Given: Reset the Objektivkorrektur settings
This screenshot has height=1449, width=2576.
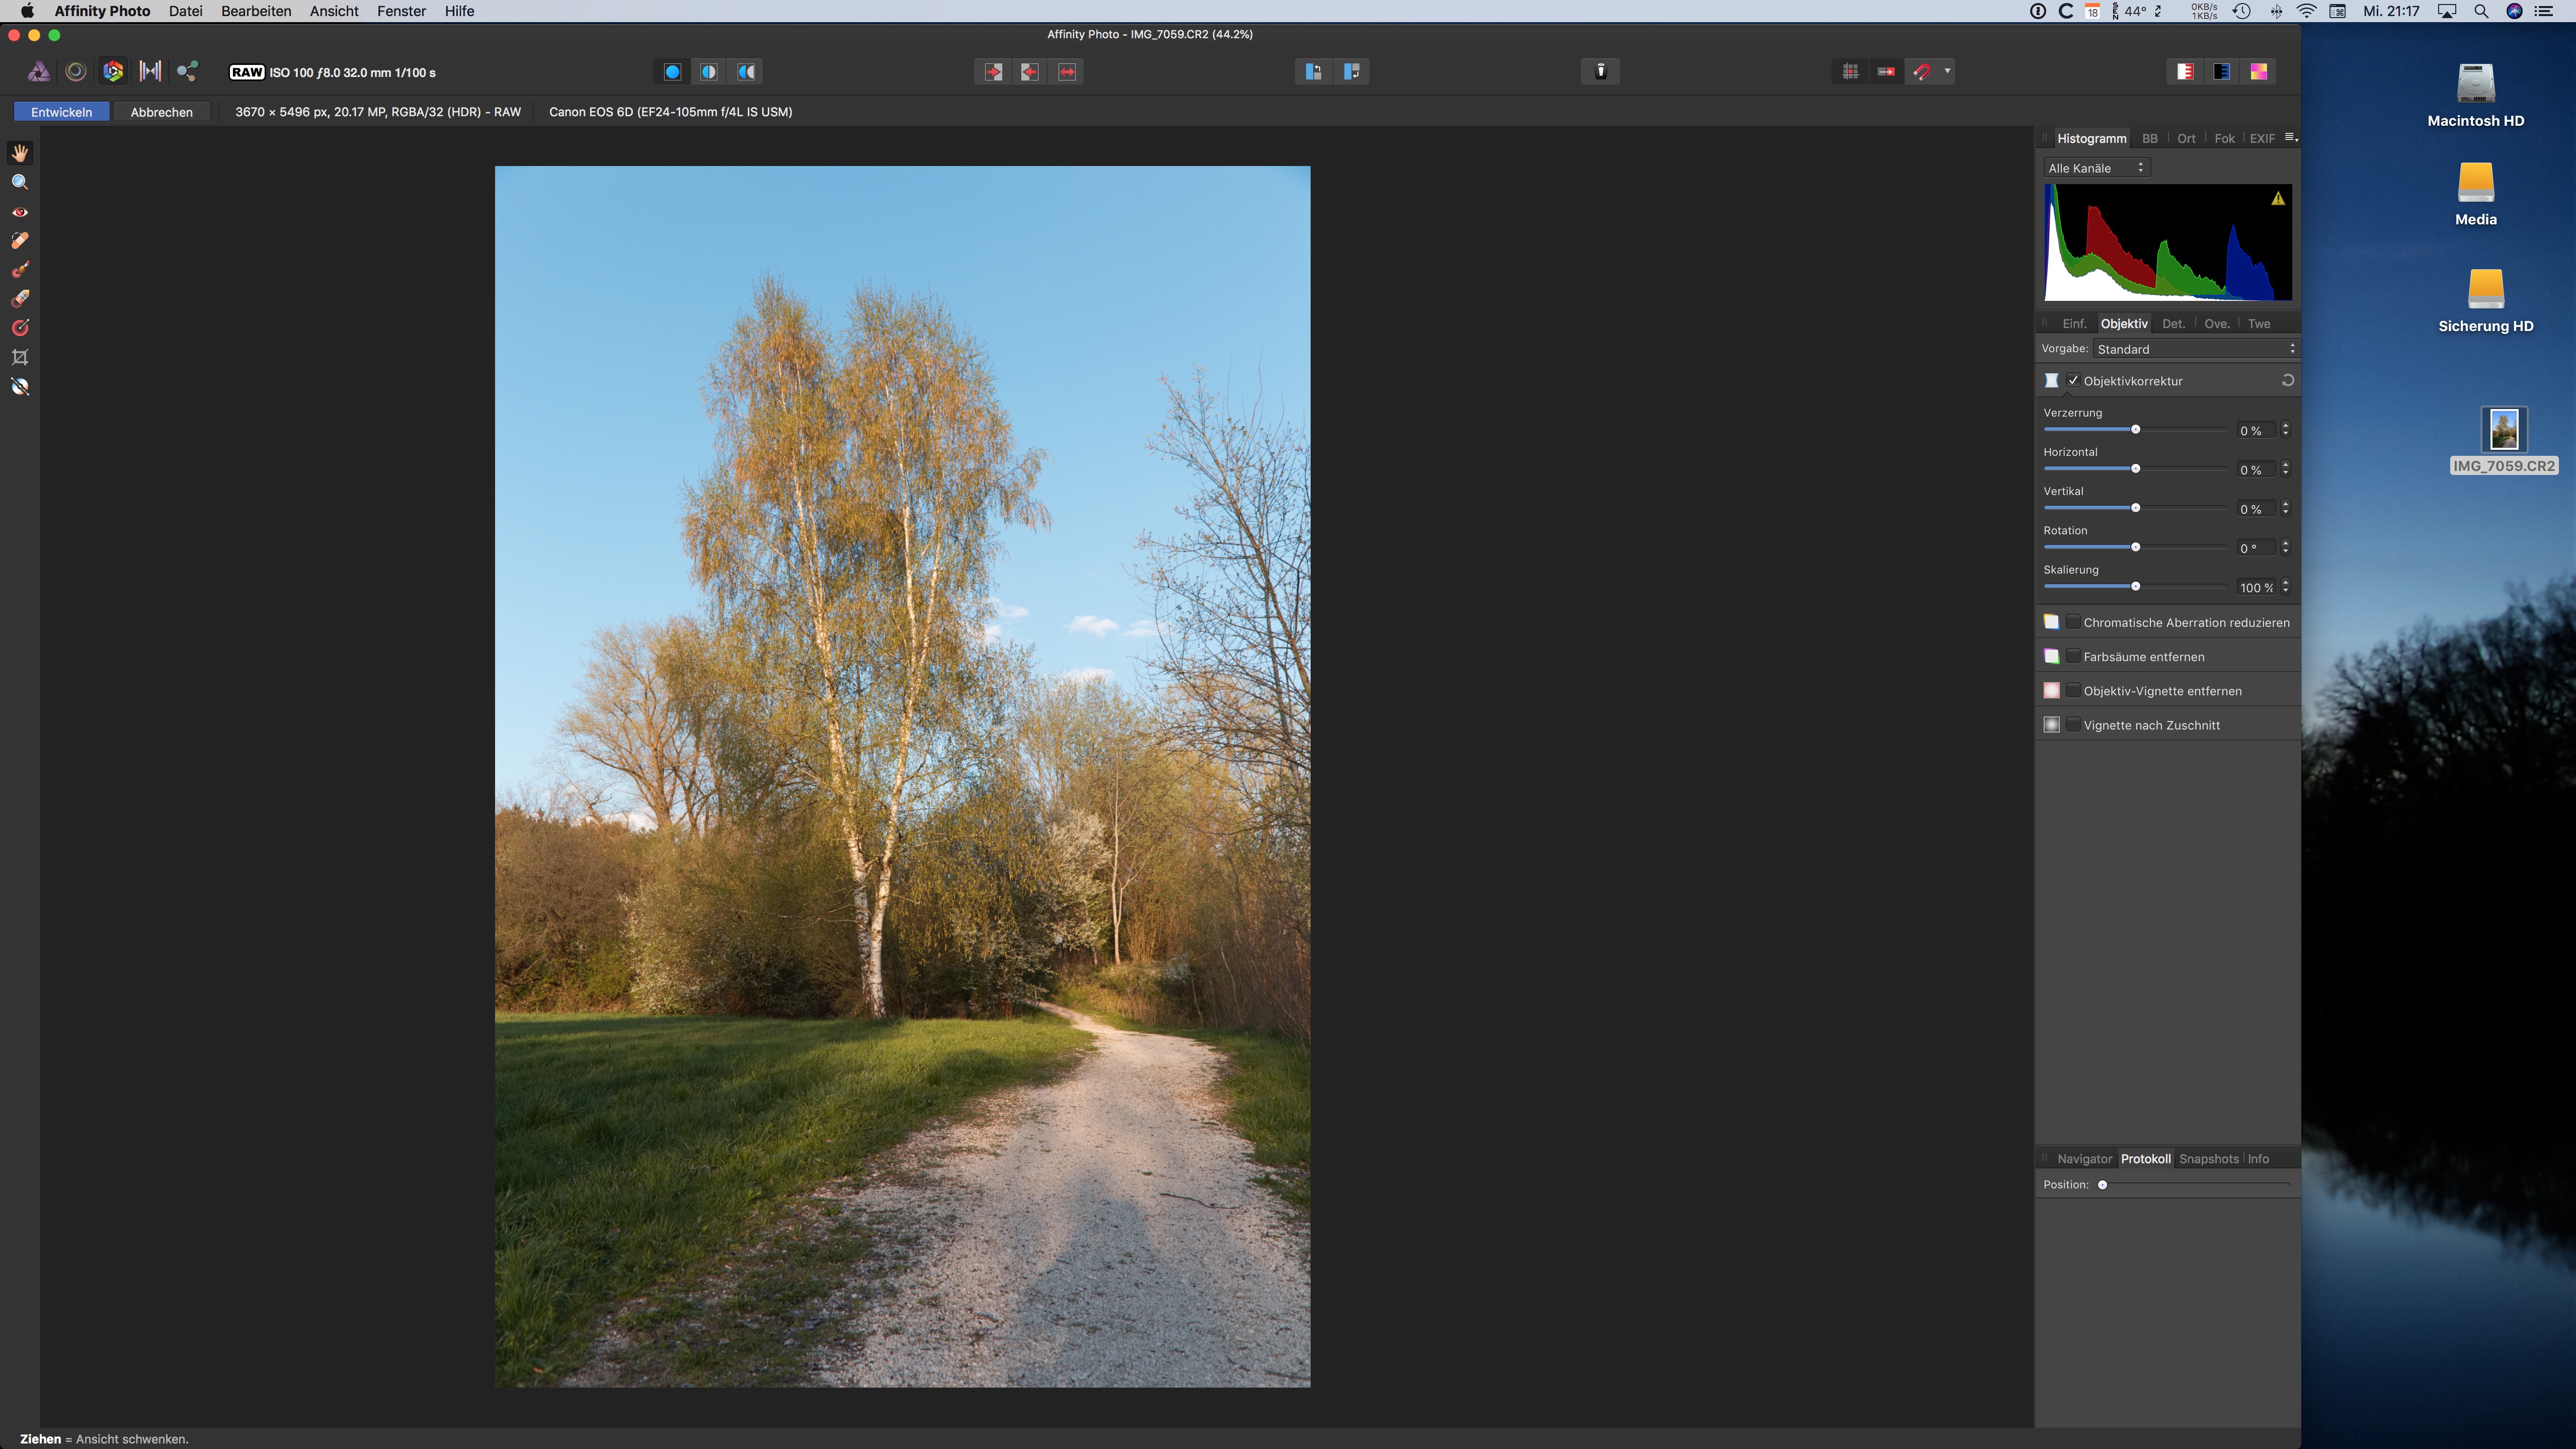Looking at the screenshot, I should click(x=2287, y=380).
